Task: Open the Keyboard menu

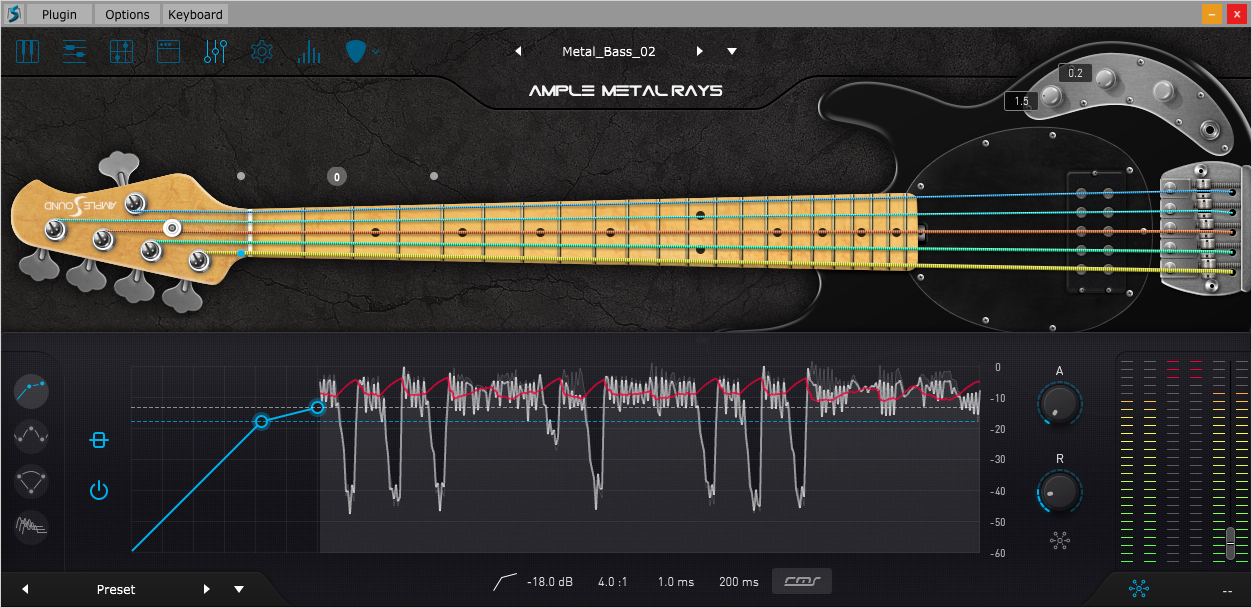Action: (x=195, y=14)
